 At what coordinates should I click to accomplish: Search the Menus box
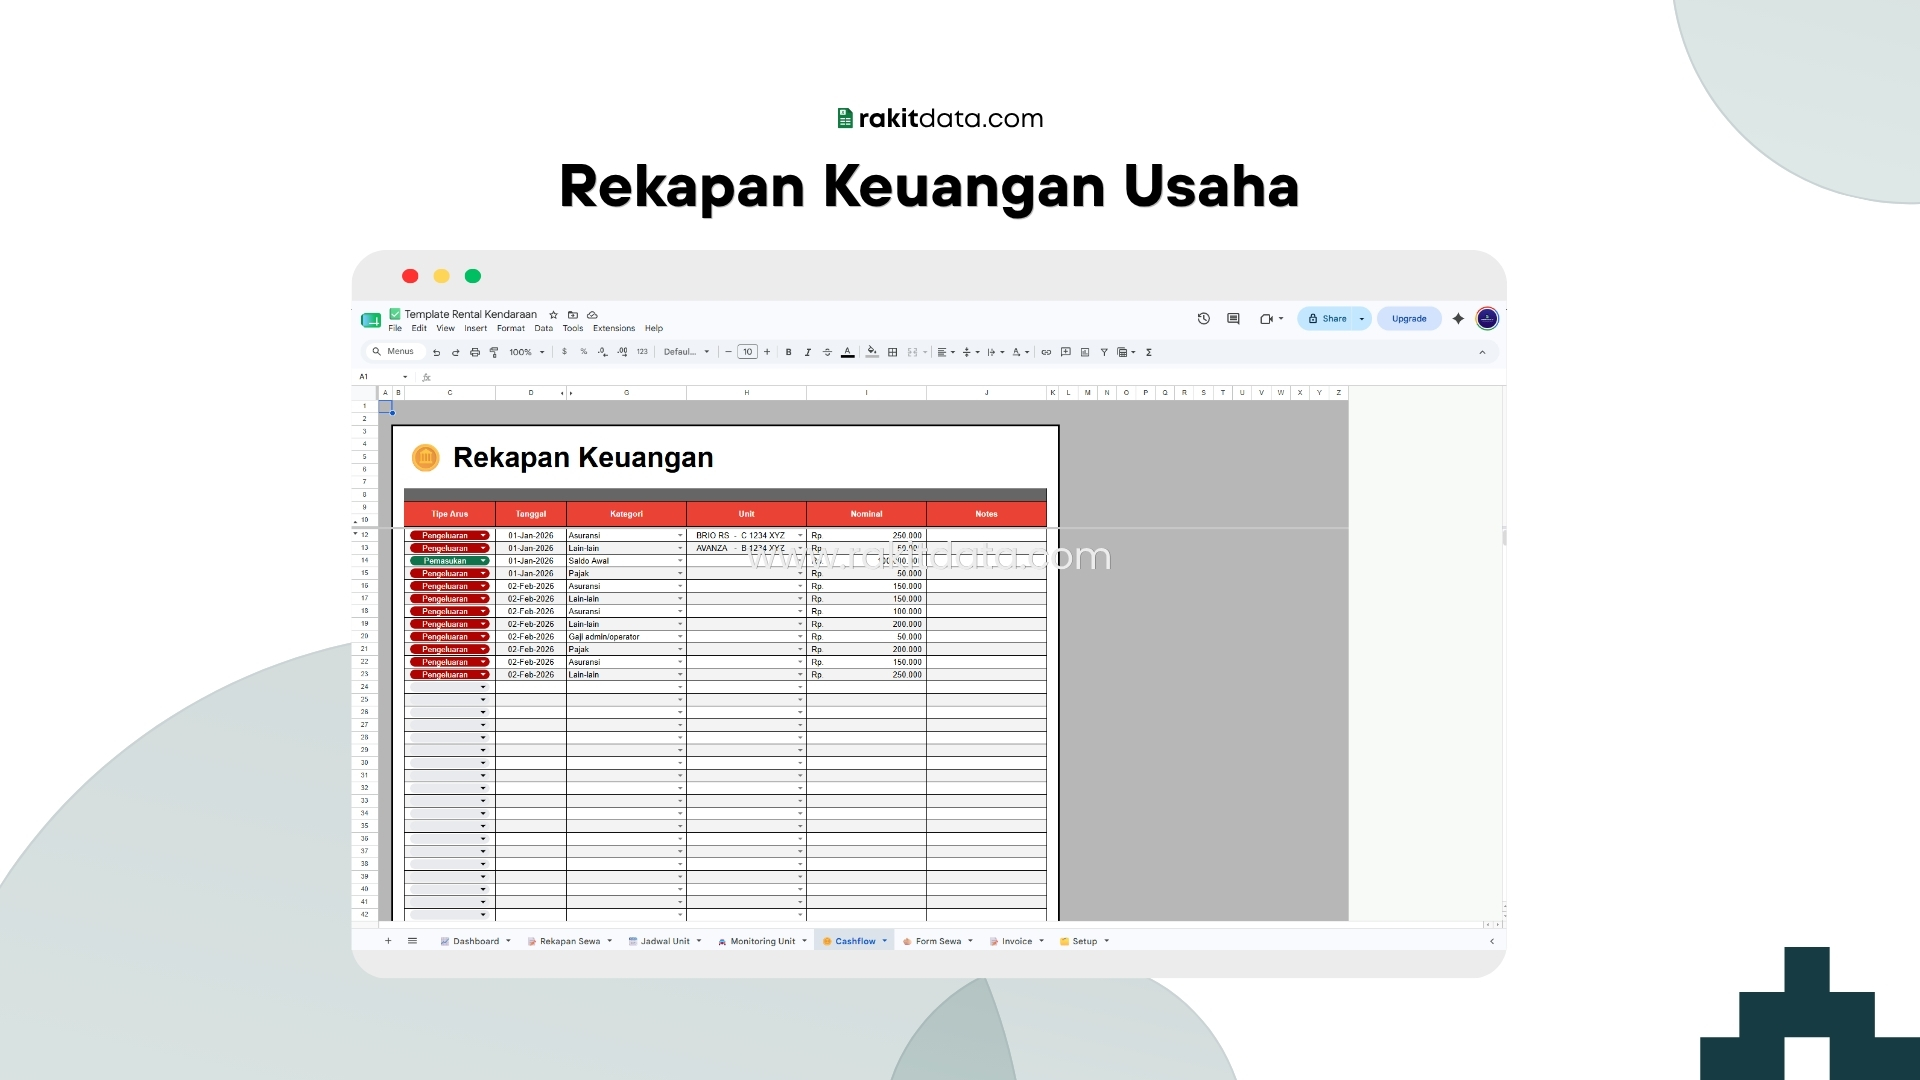click(394, 352)
